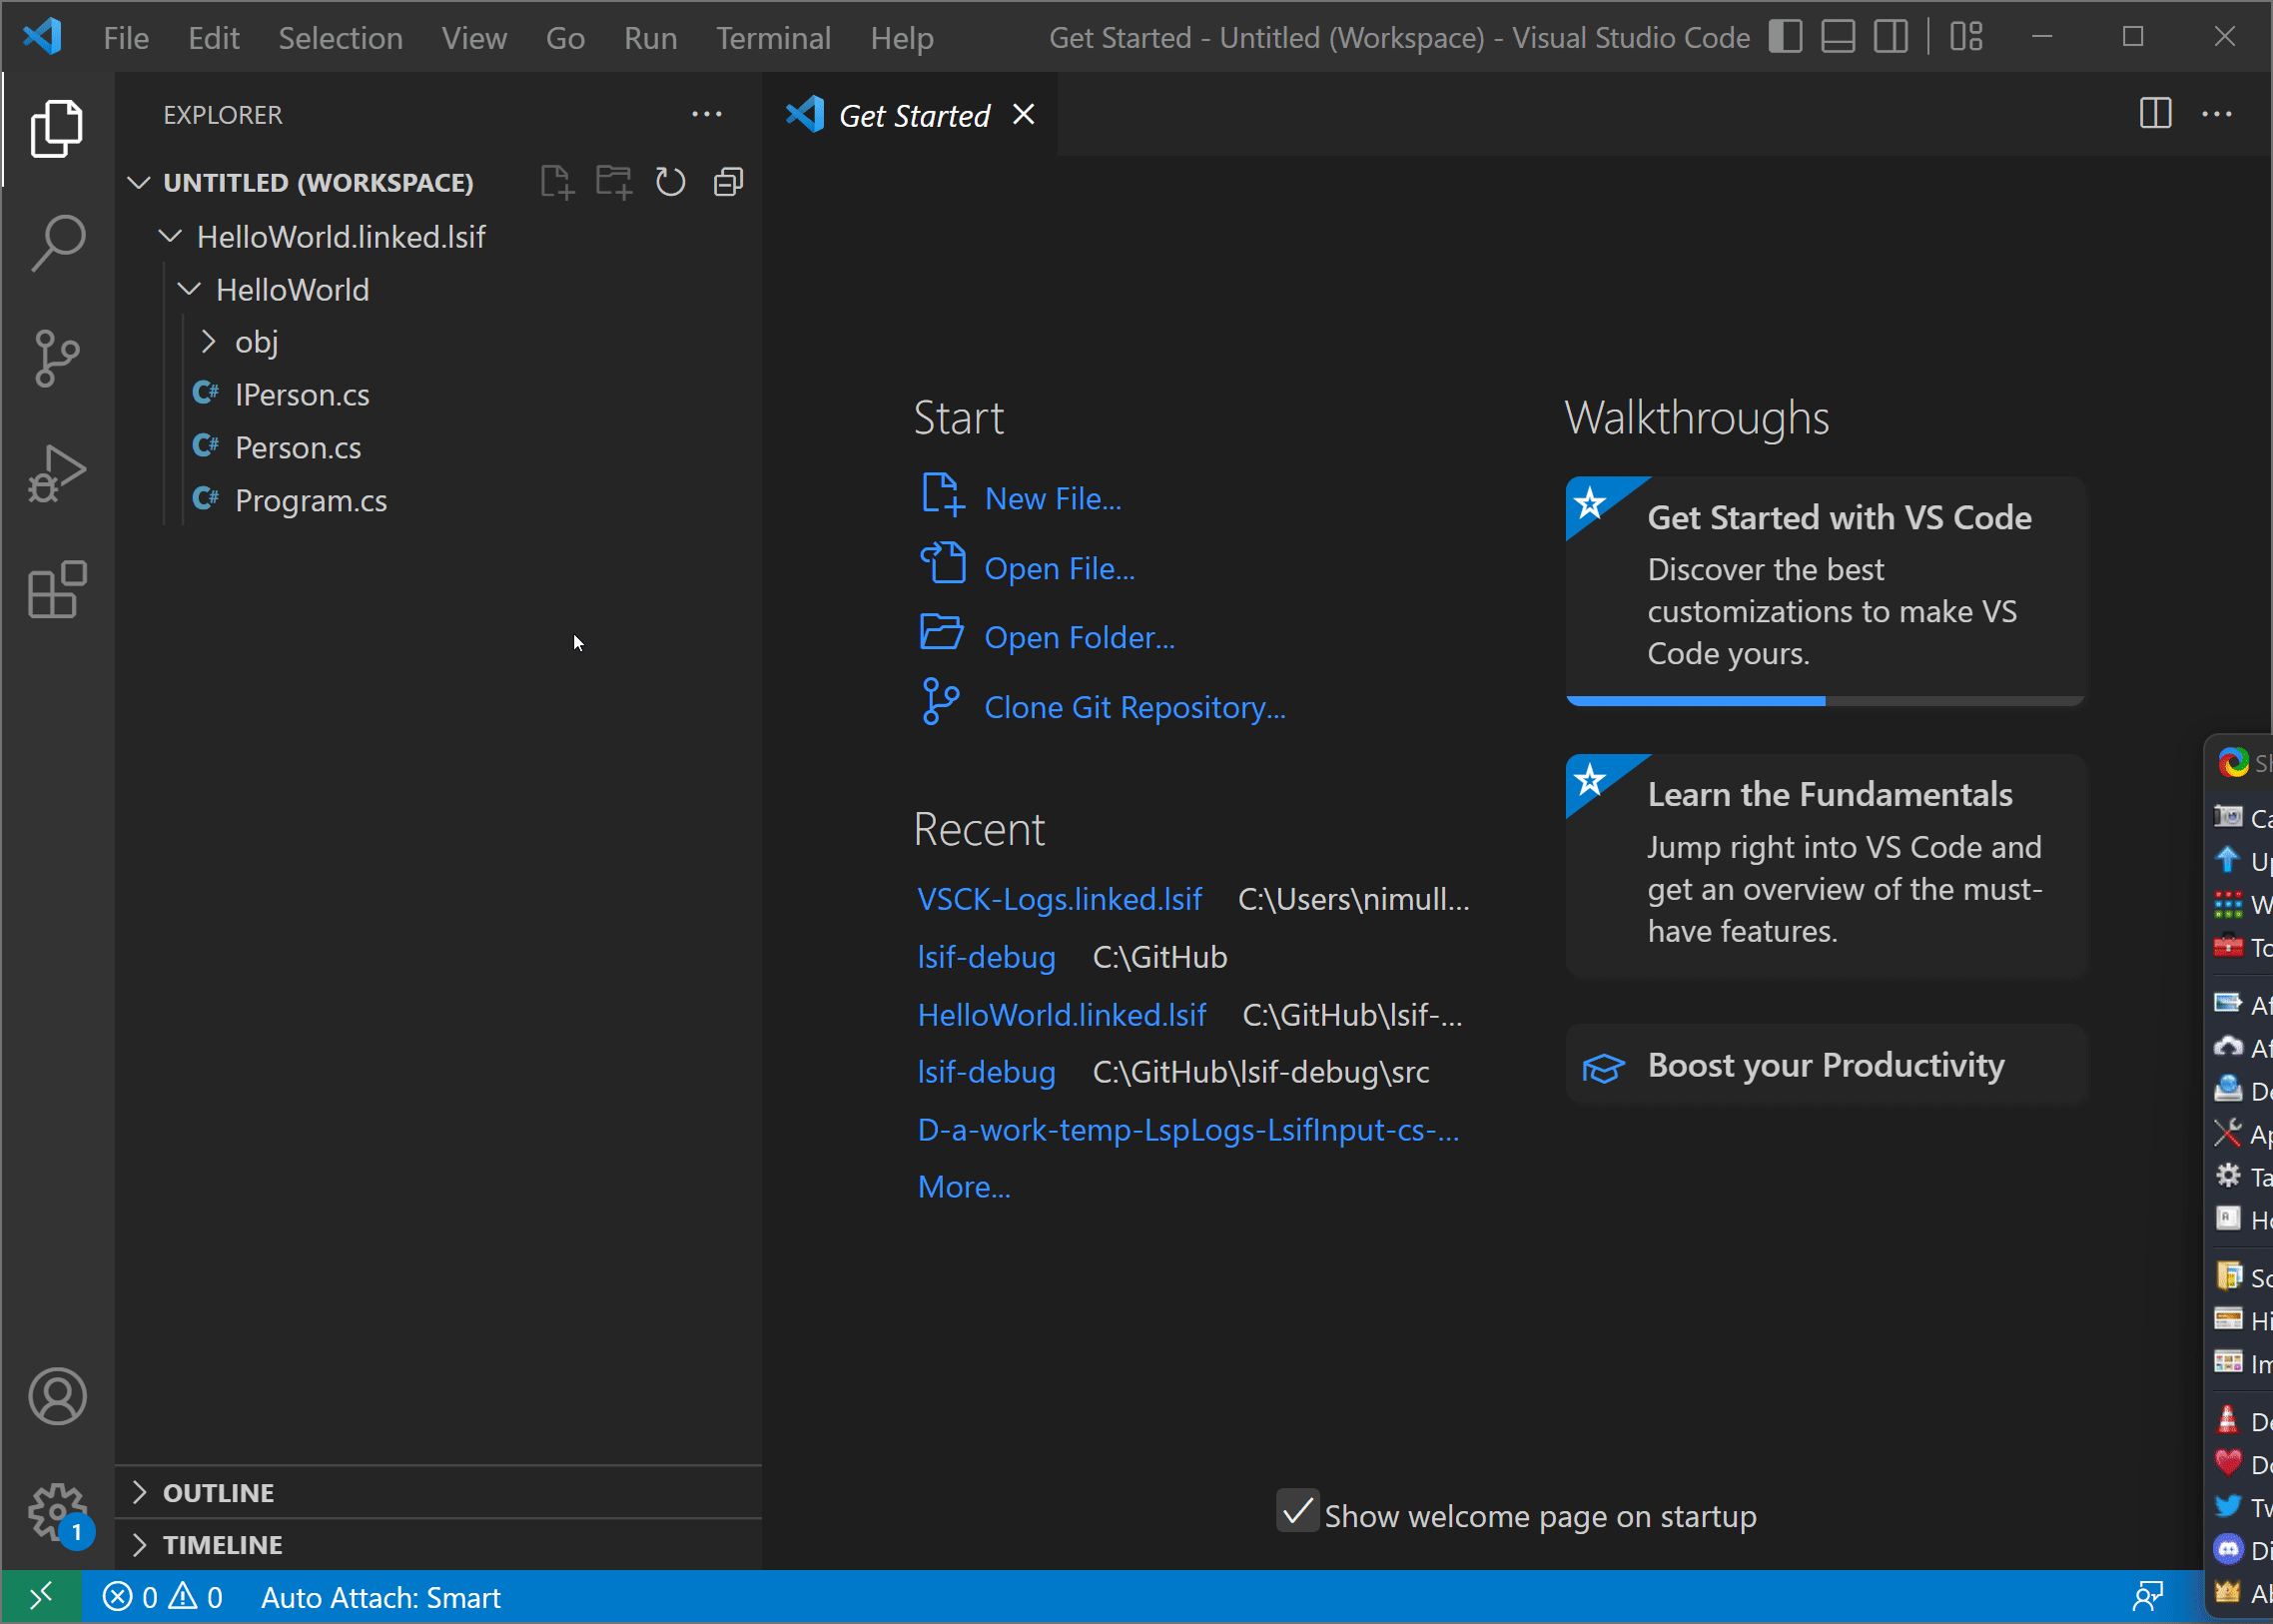Click the More... recent link

963,1187
